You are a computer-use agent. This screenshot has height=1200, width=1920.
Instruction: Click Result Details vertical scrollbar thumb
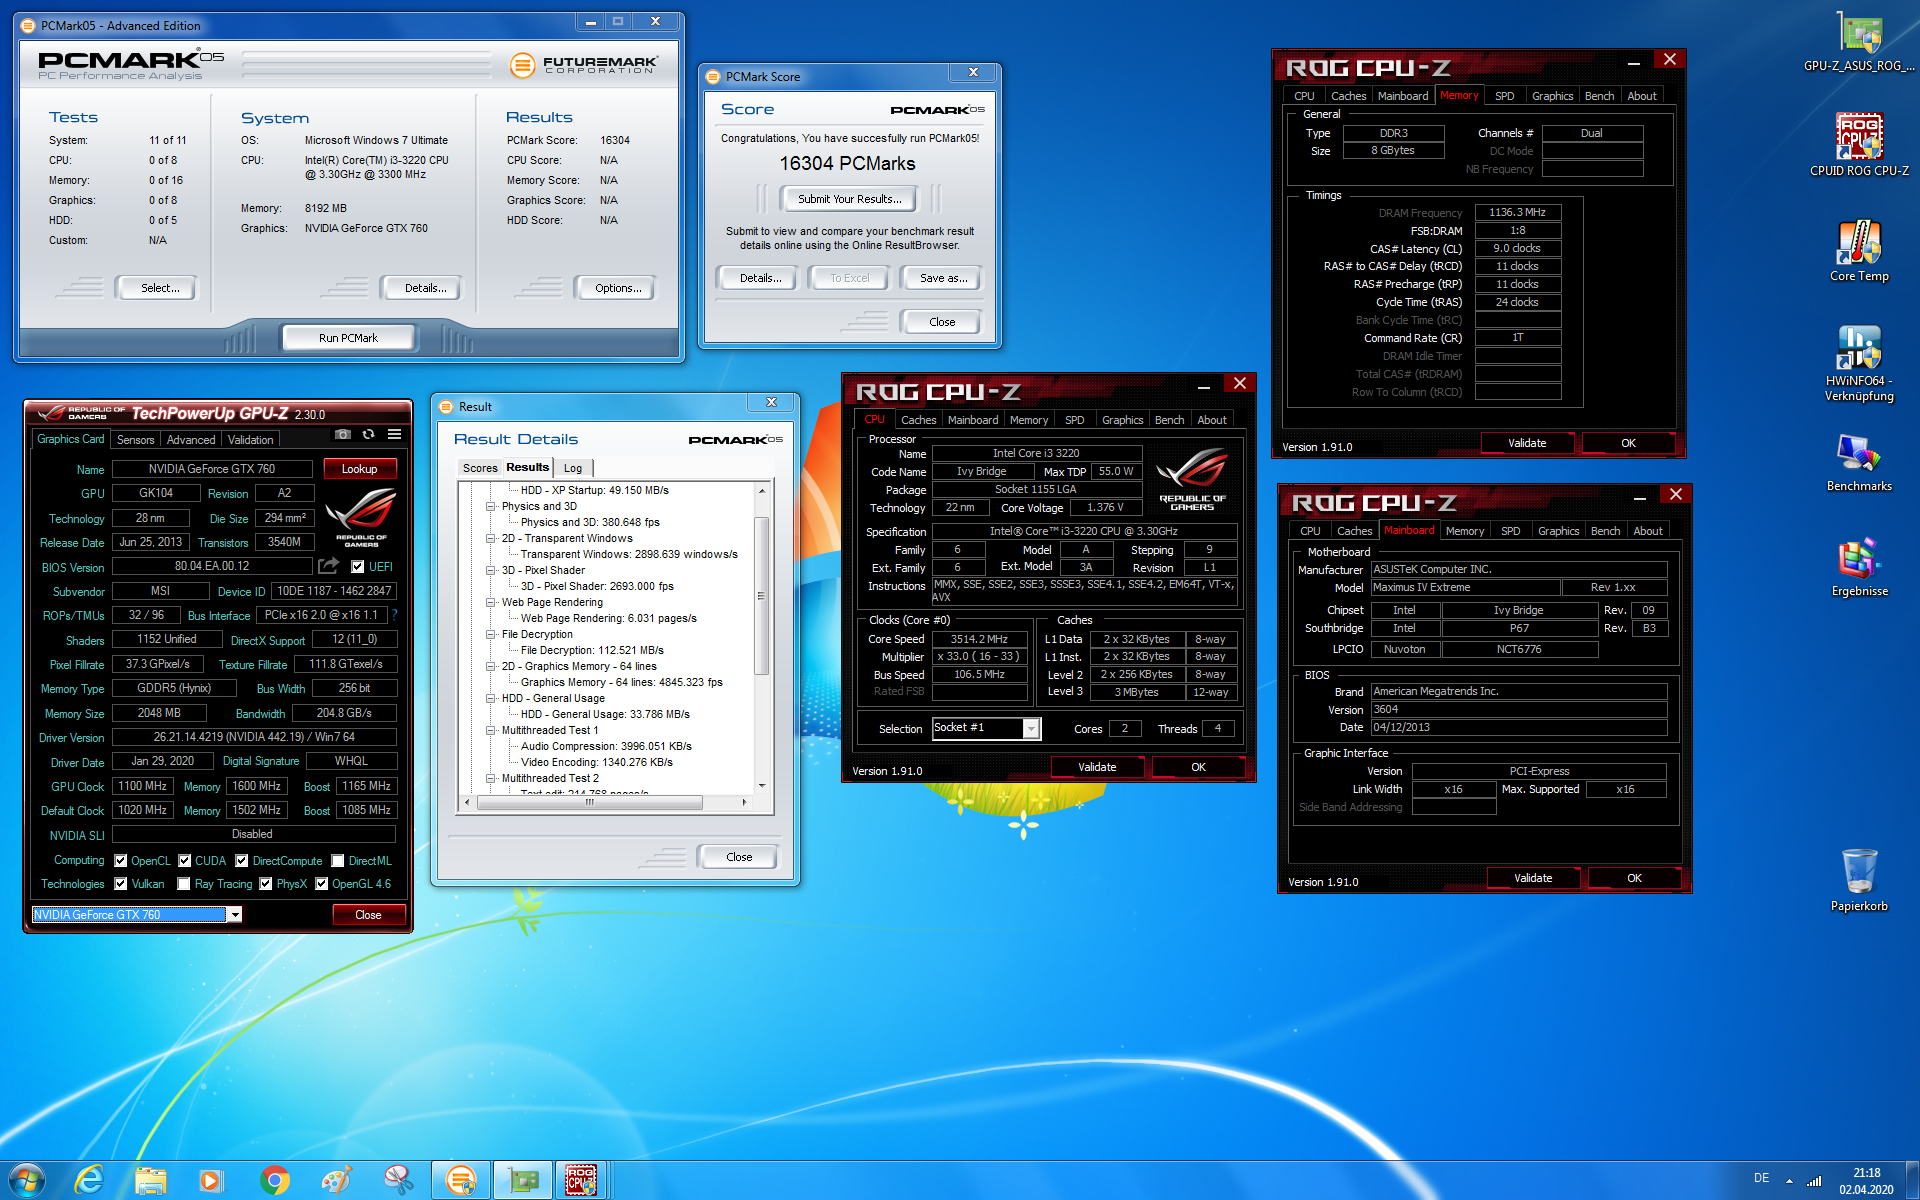(x=761, y=596)
